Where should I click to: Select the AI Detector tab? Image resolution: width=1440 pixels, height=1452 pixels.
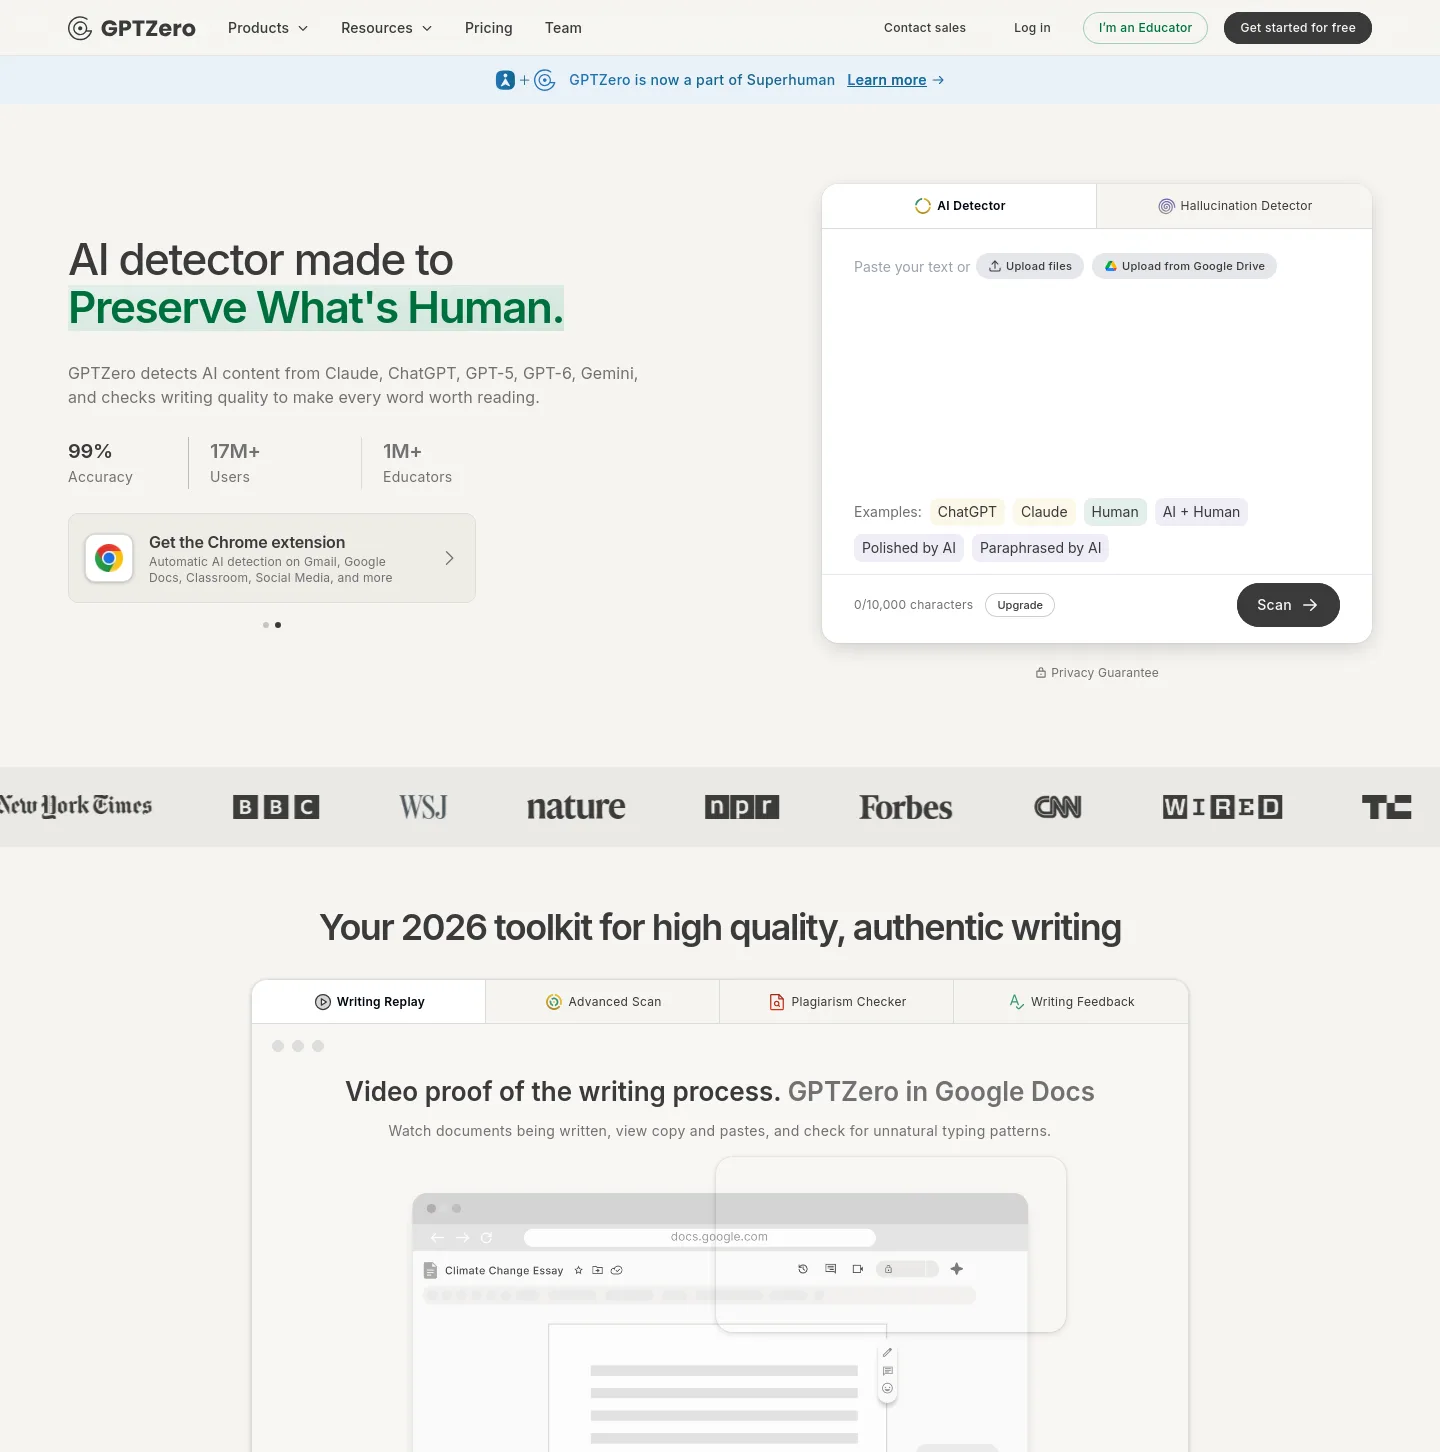(x=959, y=206)
